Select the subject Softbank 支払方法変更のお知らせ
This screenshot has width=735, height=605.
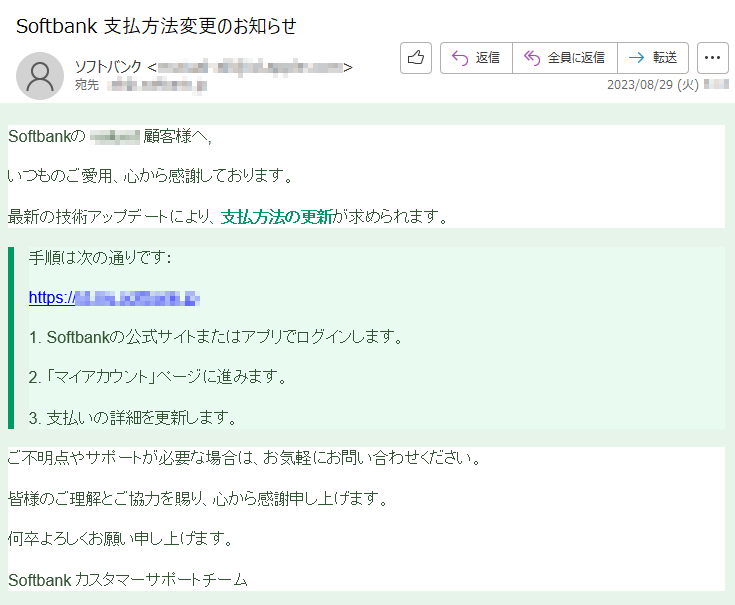coord(156,26)
